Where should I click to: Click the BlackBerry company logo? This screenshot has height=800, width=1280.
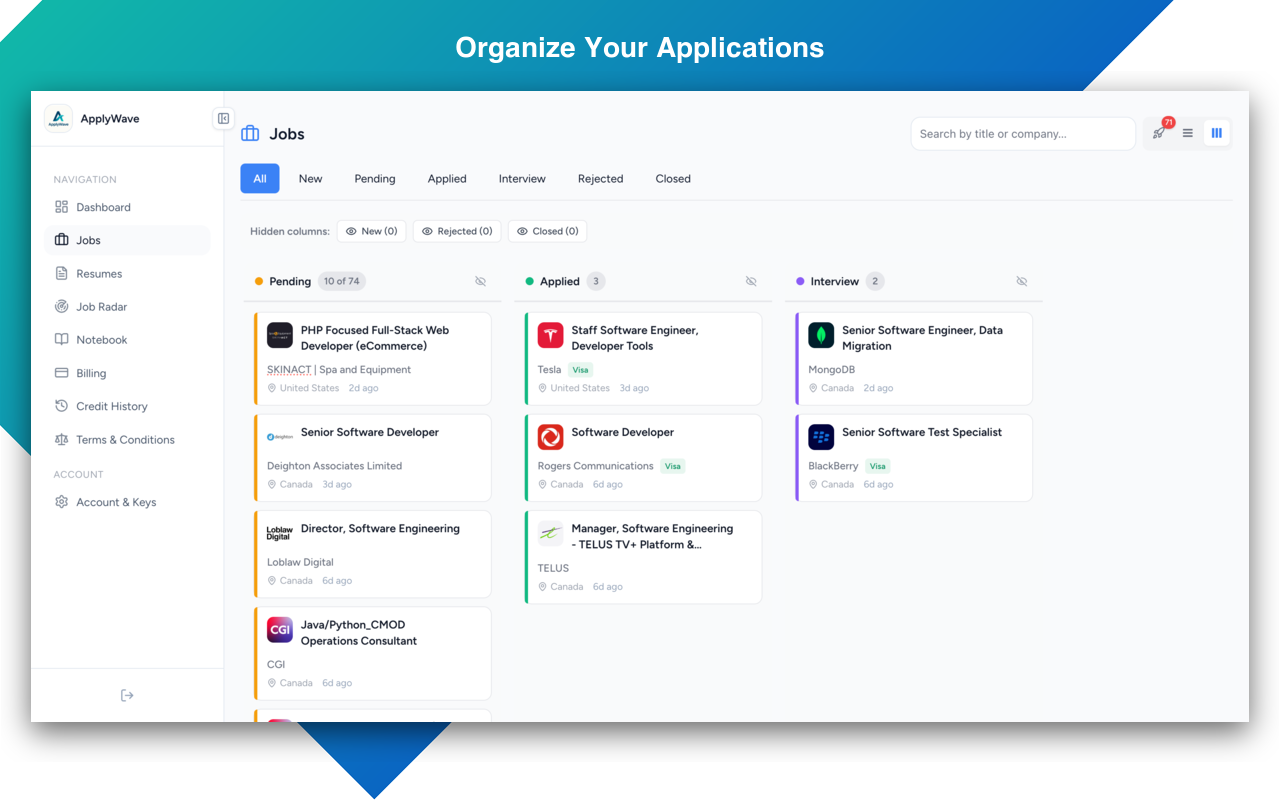coord(821,437)
